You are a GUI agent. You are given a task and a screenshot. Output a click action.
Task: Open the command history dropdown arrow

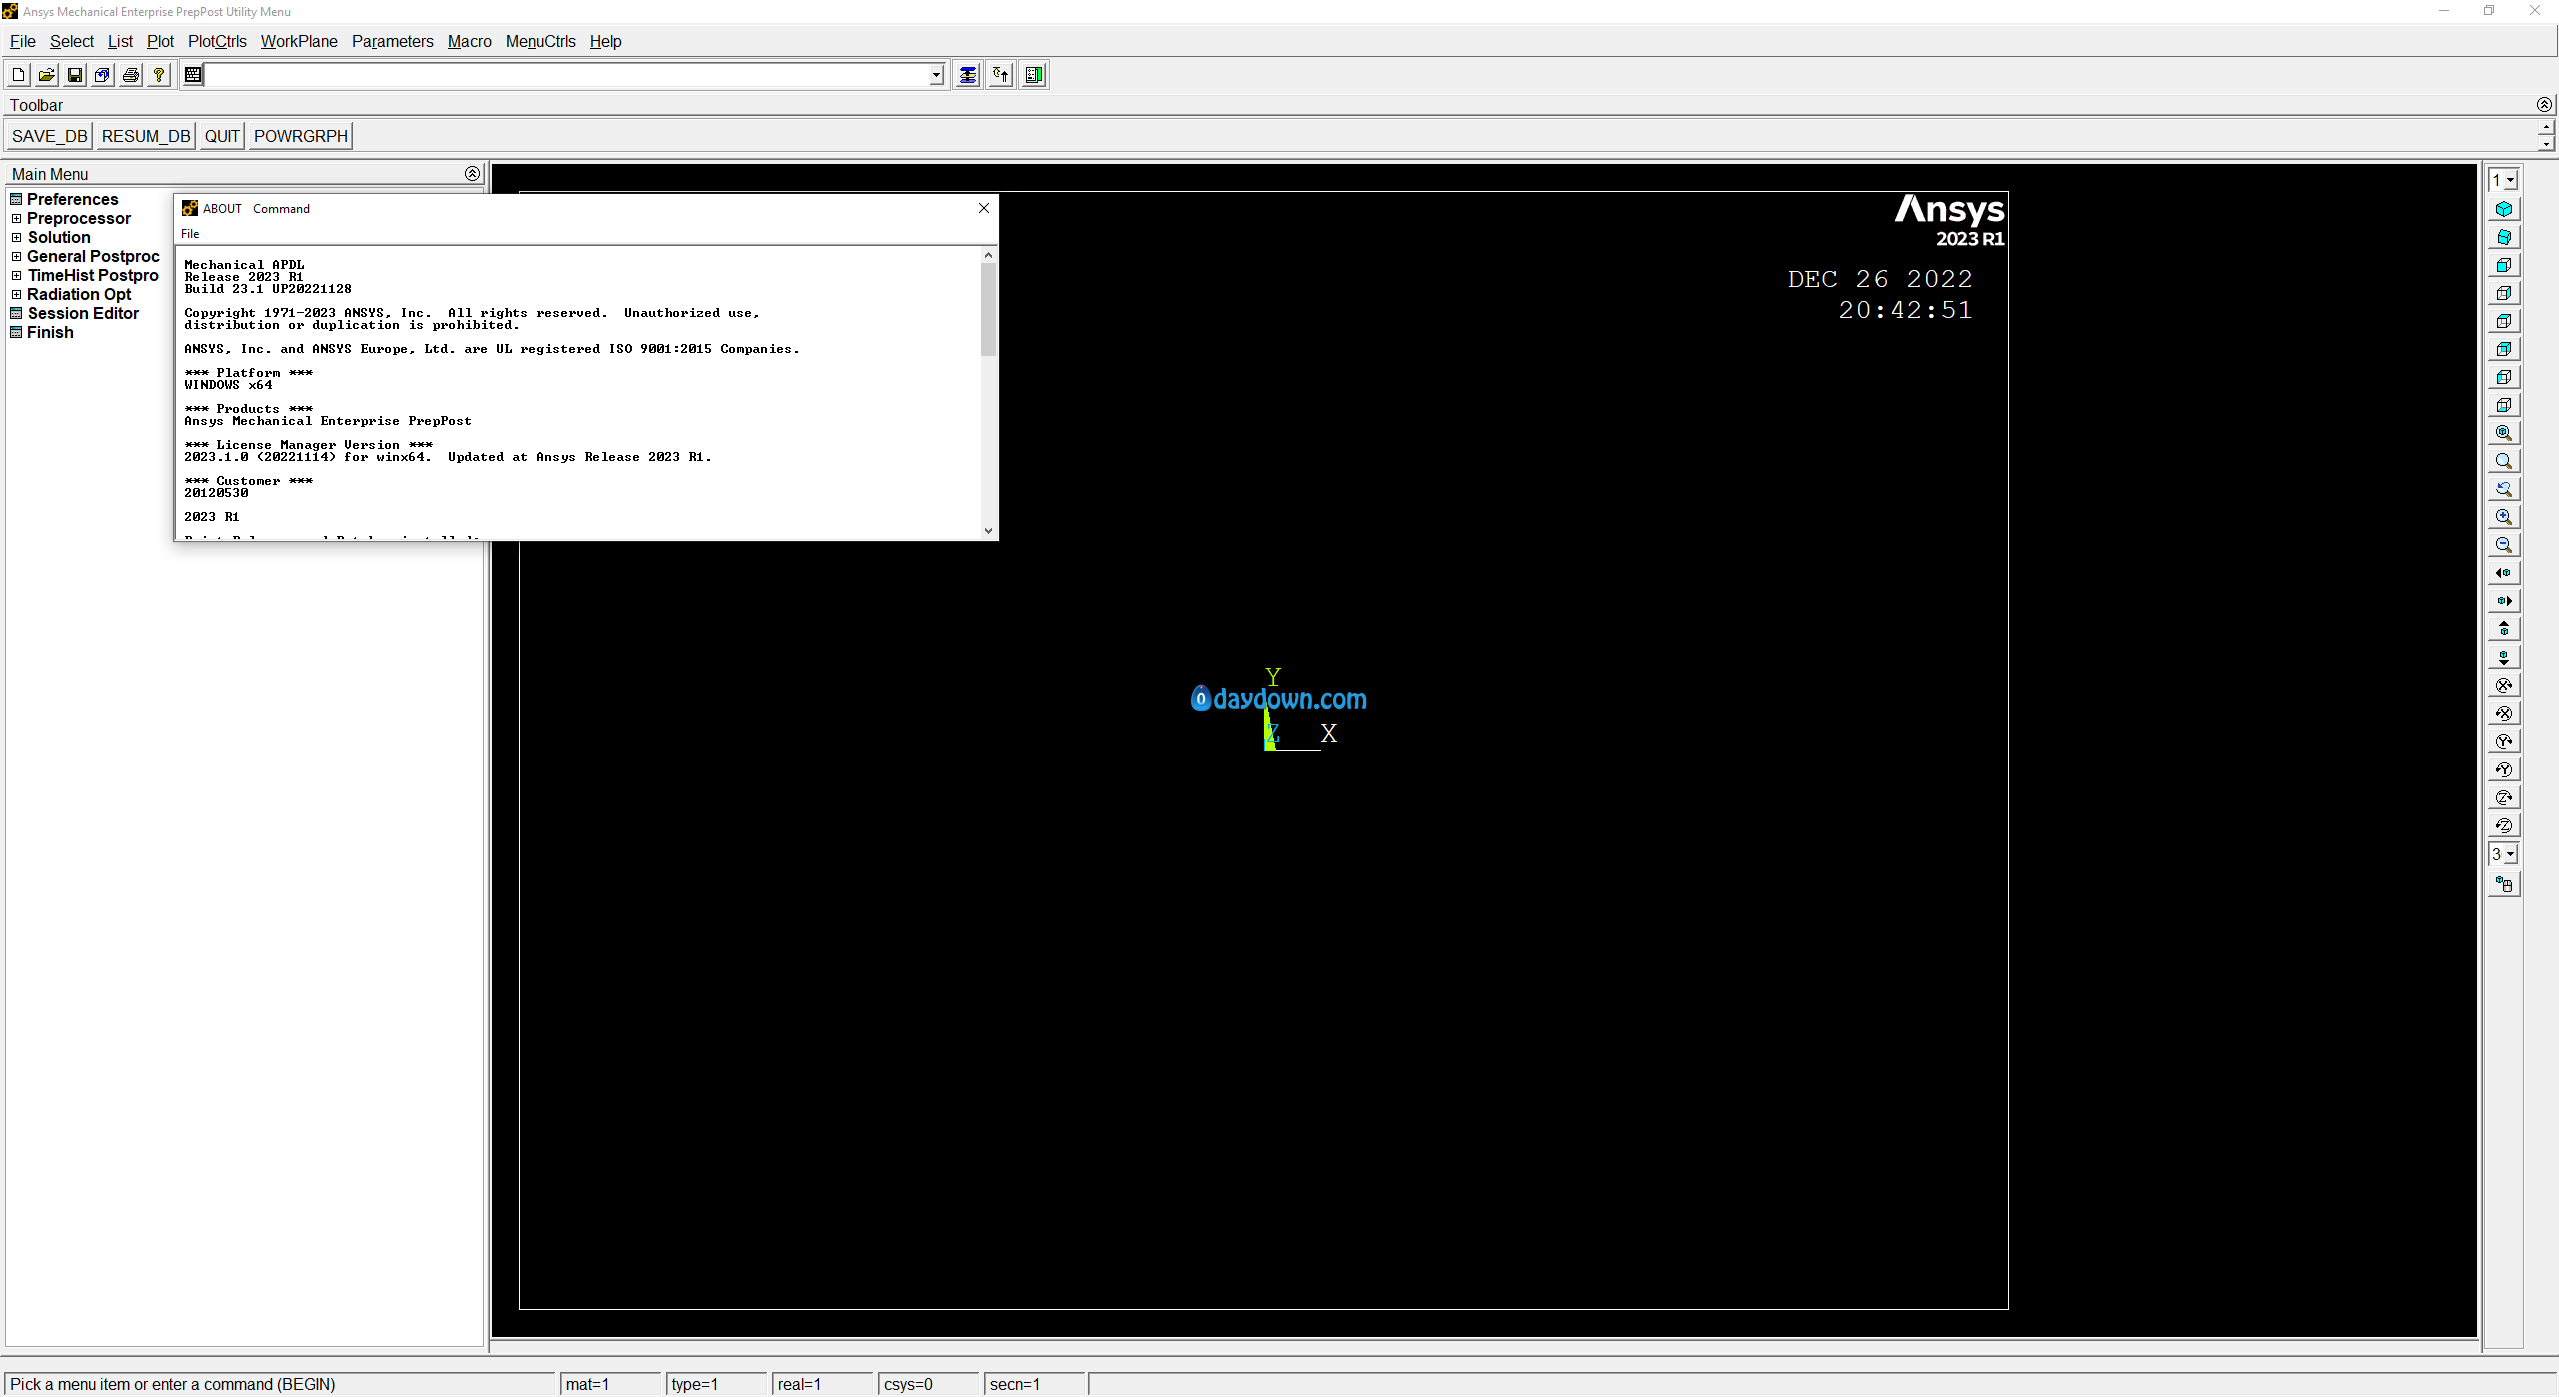[x=936, y=75]
